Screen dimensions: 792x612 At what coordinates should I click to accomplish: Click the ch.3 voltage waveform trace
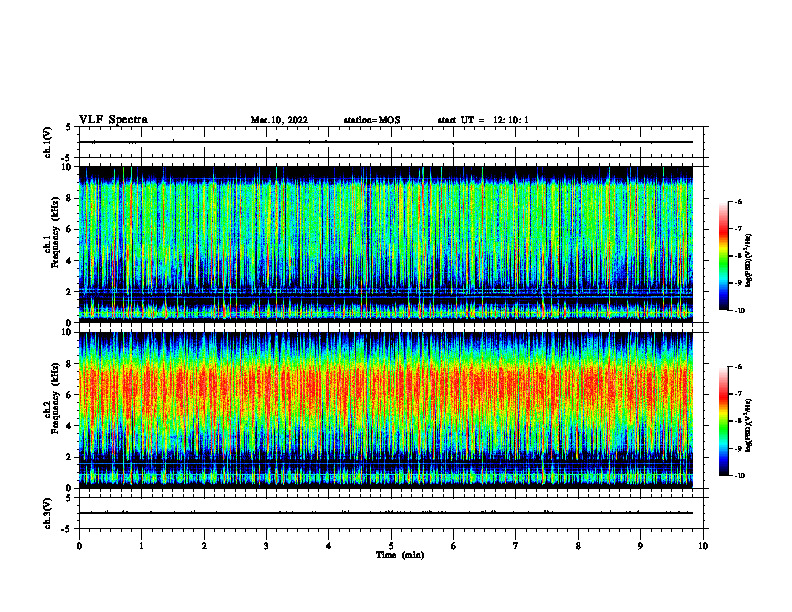(x=386, y=513)
